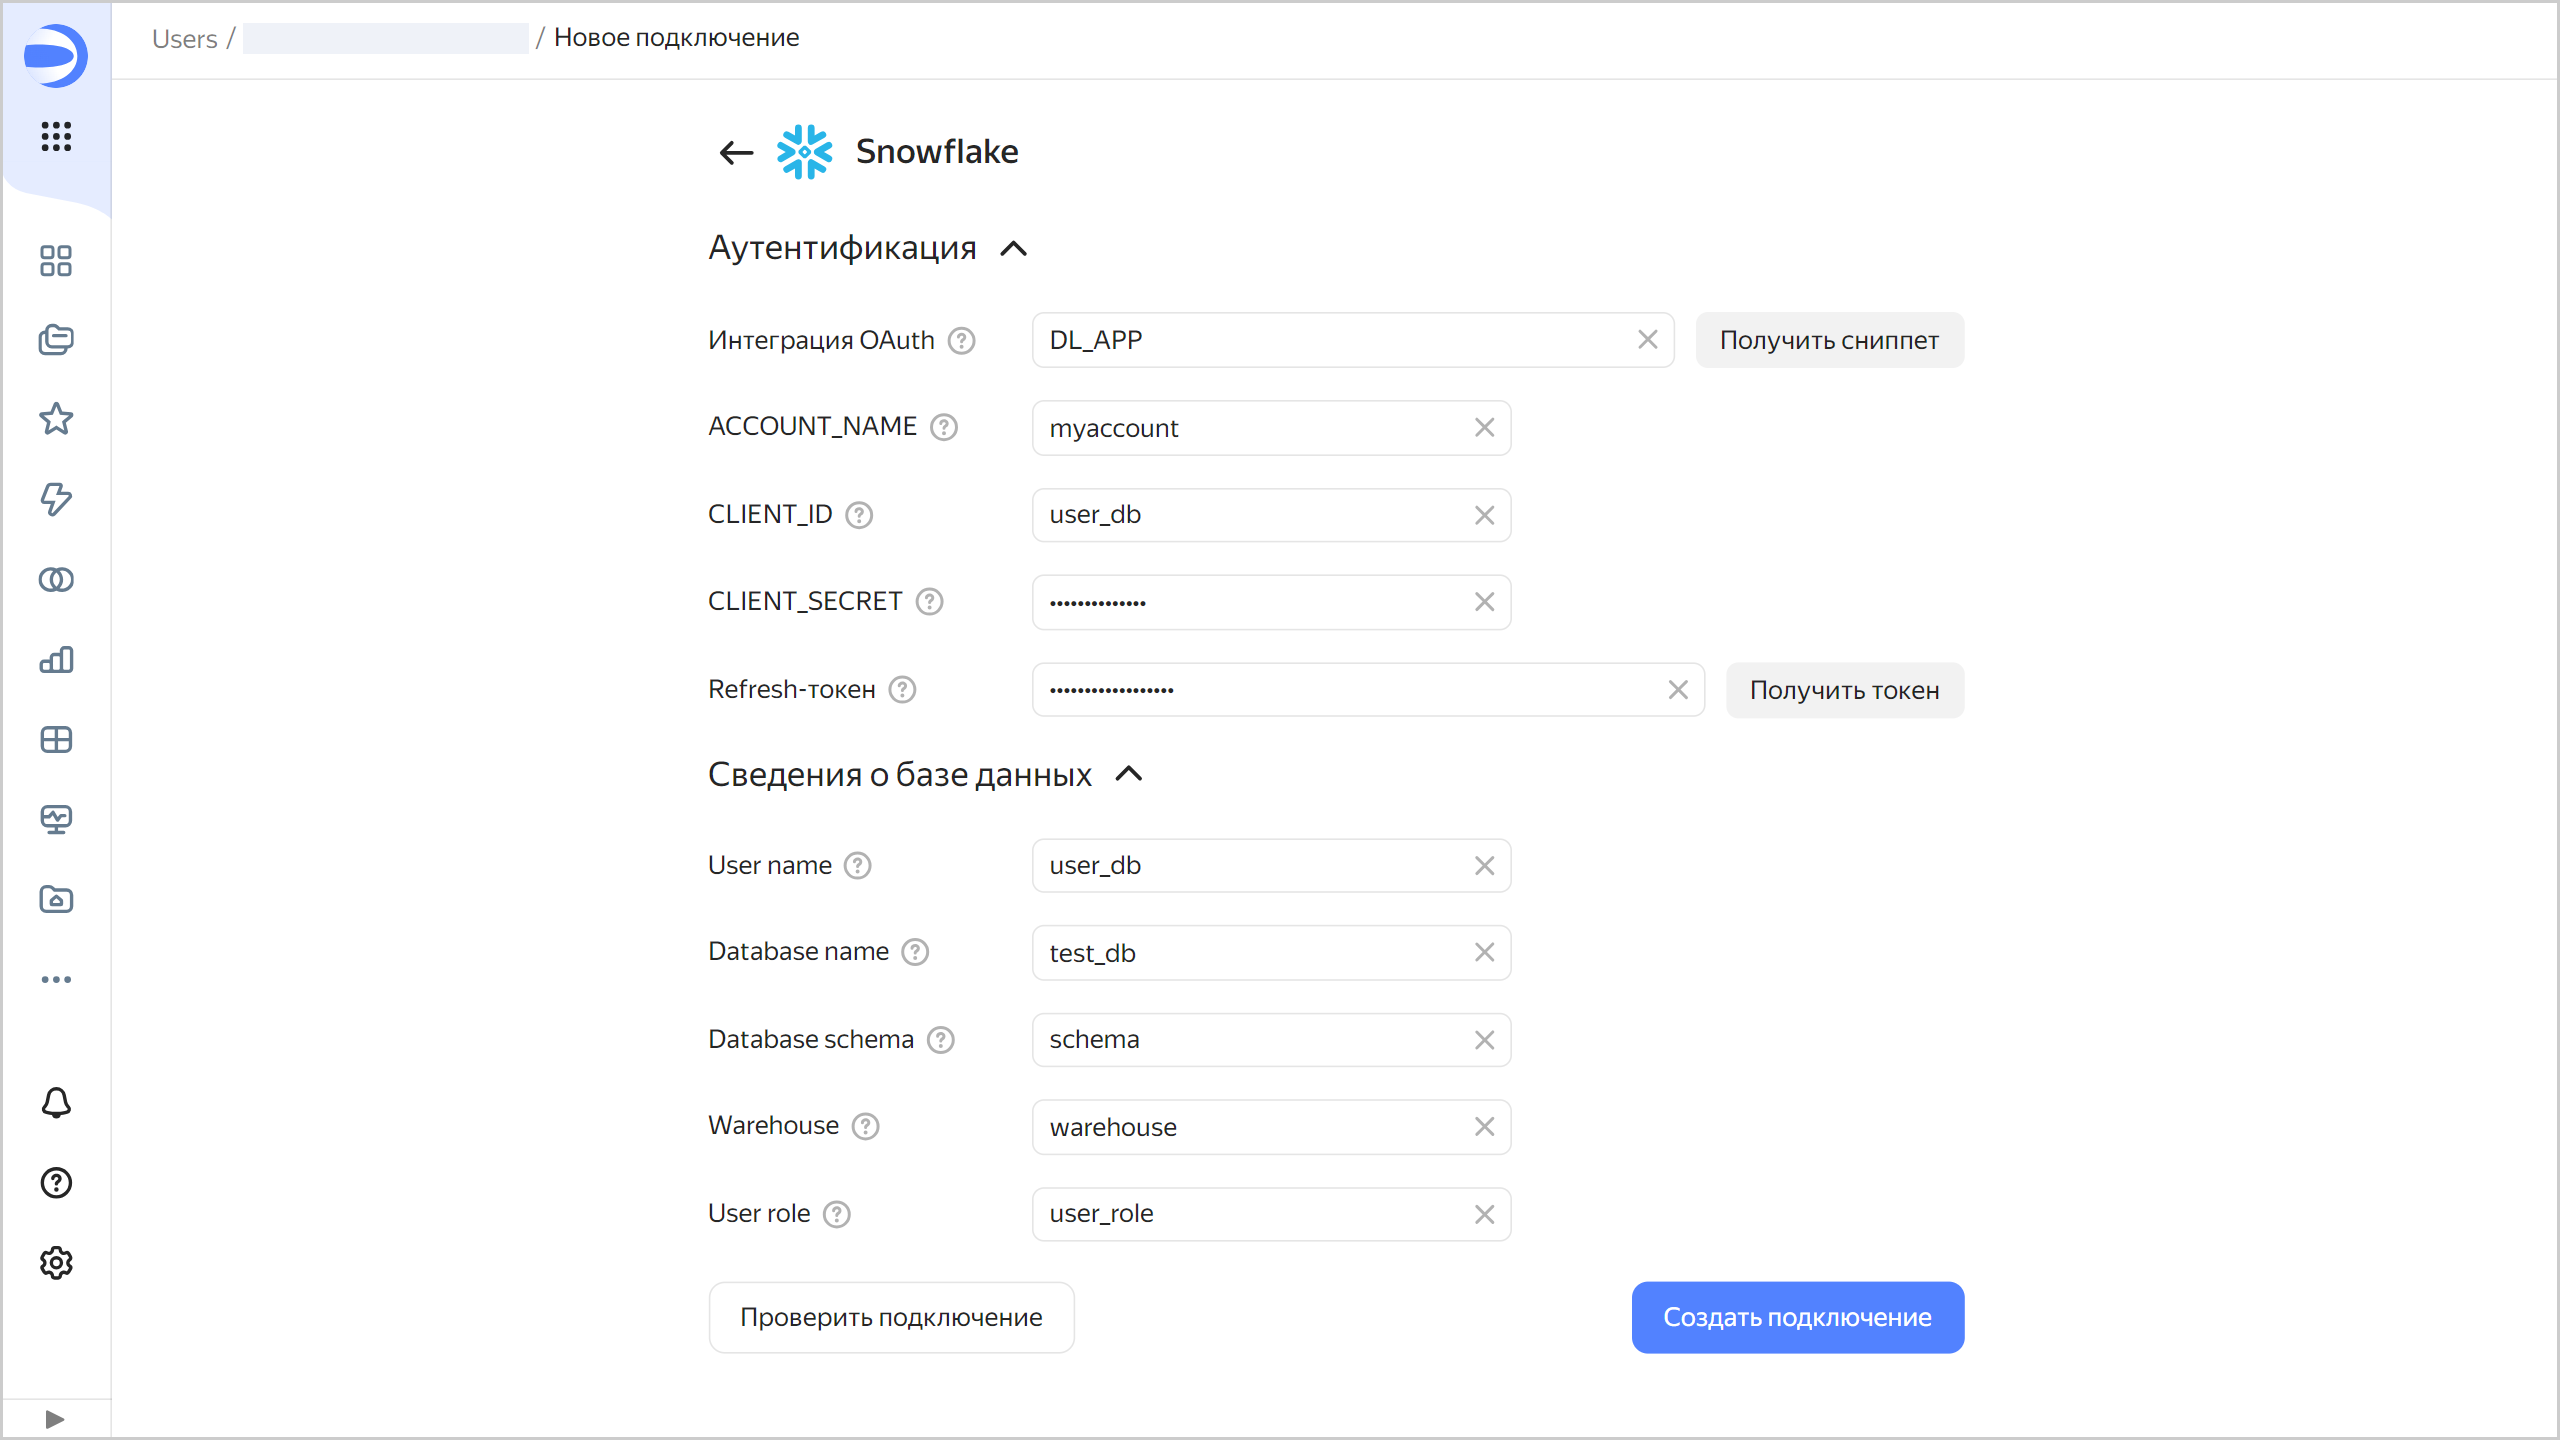Open notifications bell in the sidebar
Image resolution: width=2560 pixels, height=1440 pixels.
56,1103
